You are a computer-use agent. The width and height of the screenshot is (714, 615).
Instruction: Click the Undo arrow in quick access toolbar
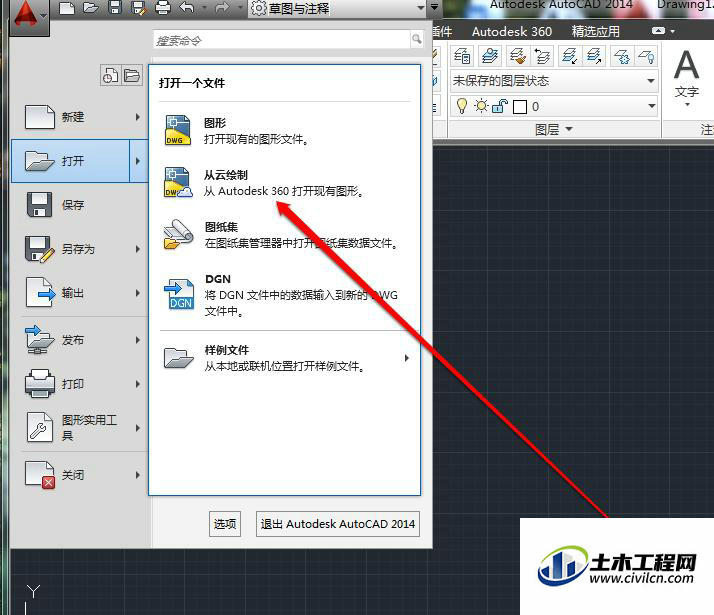point(187,7)
